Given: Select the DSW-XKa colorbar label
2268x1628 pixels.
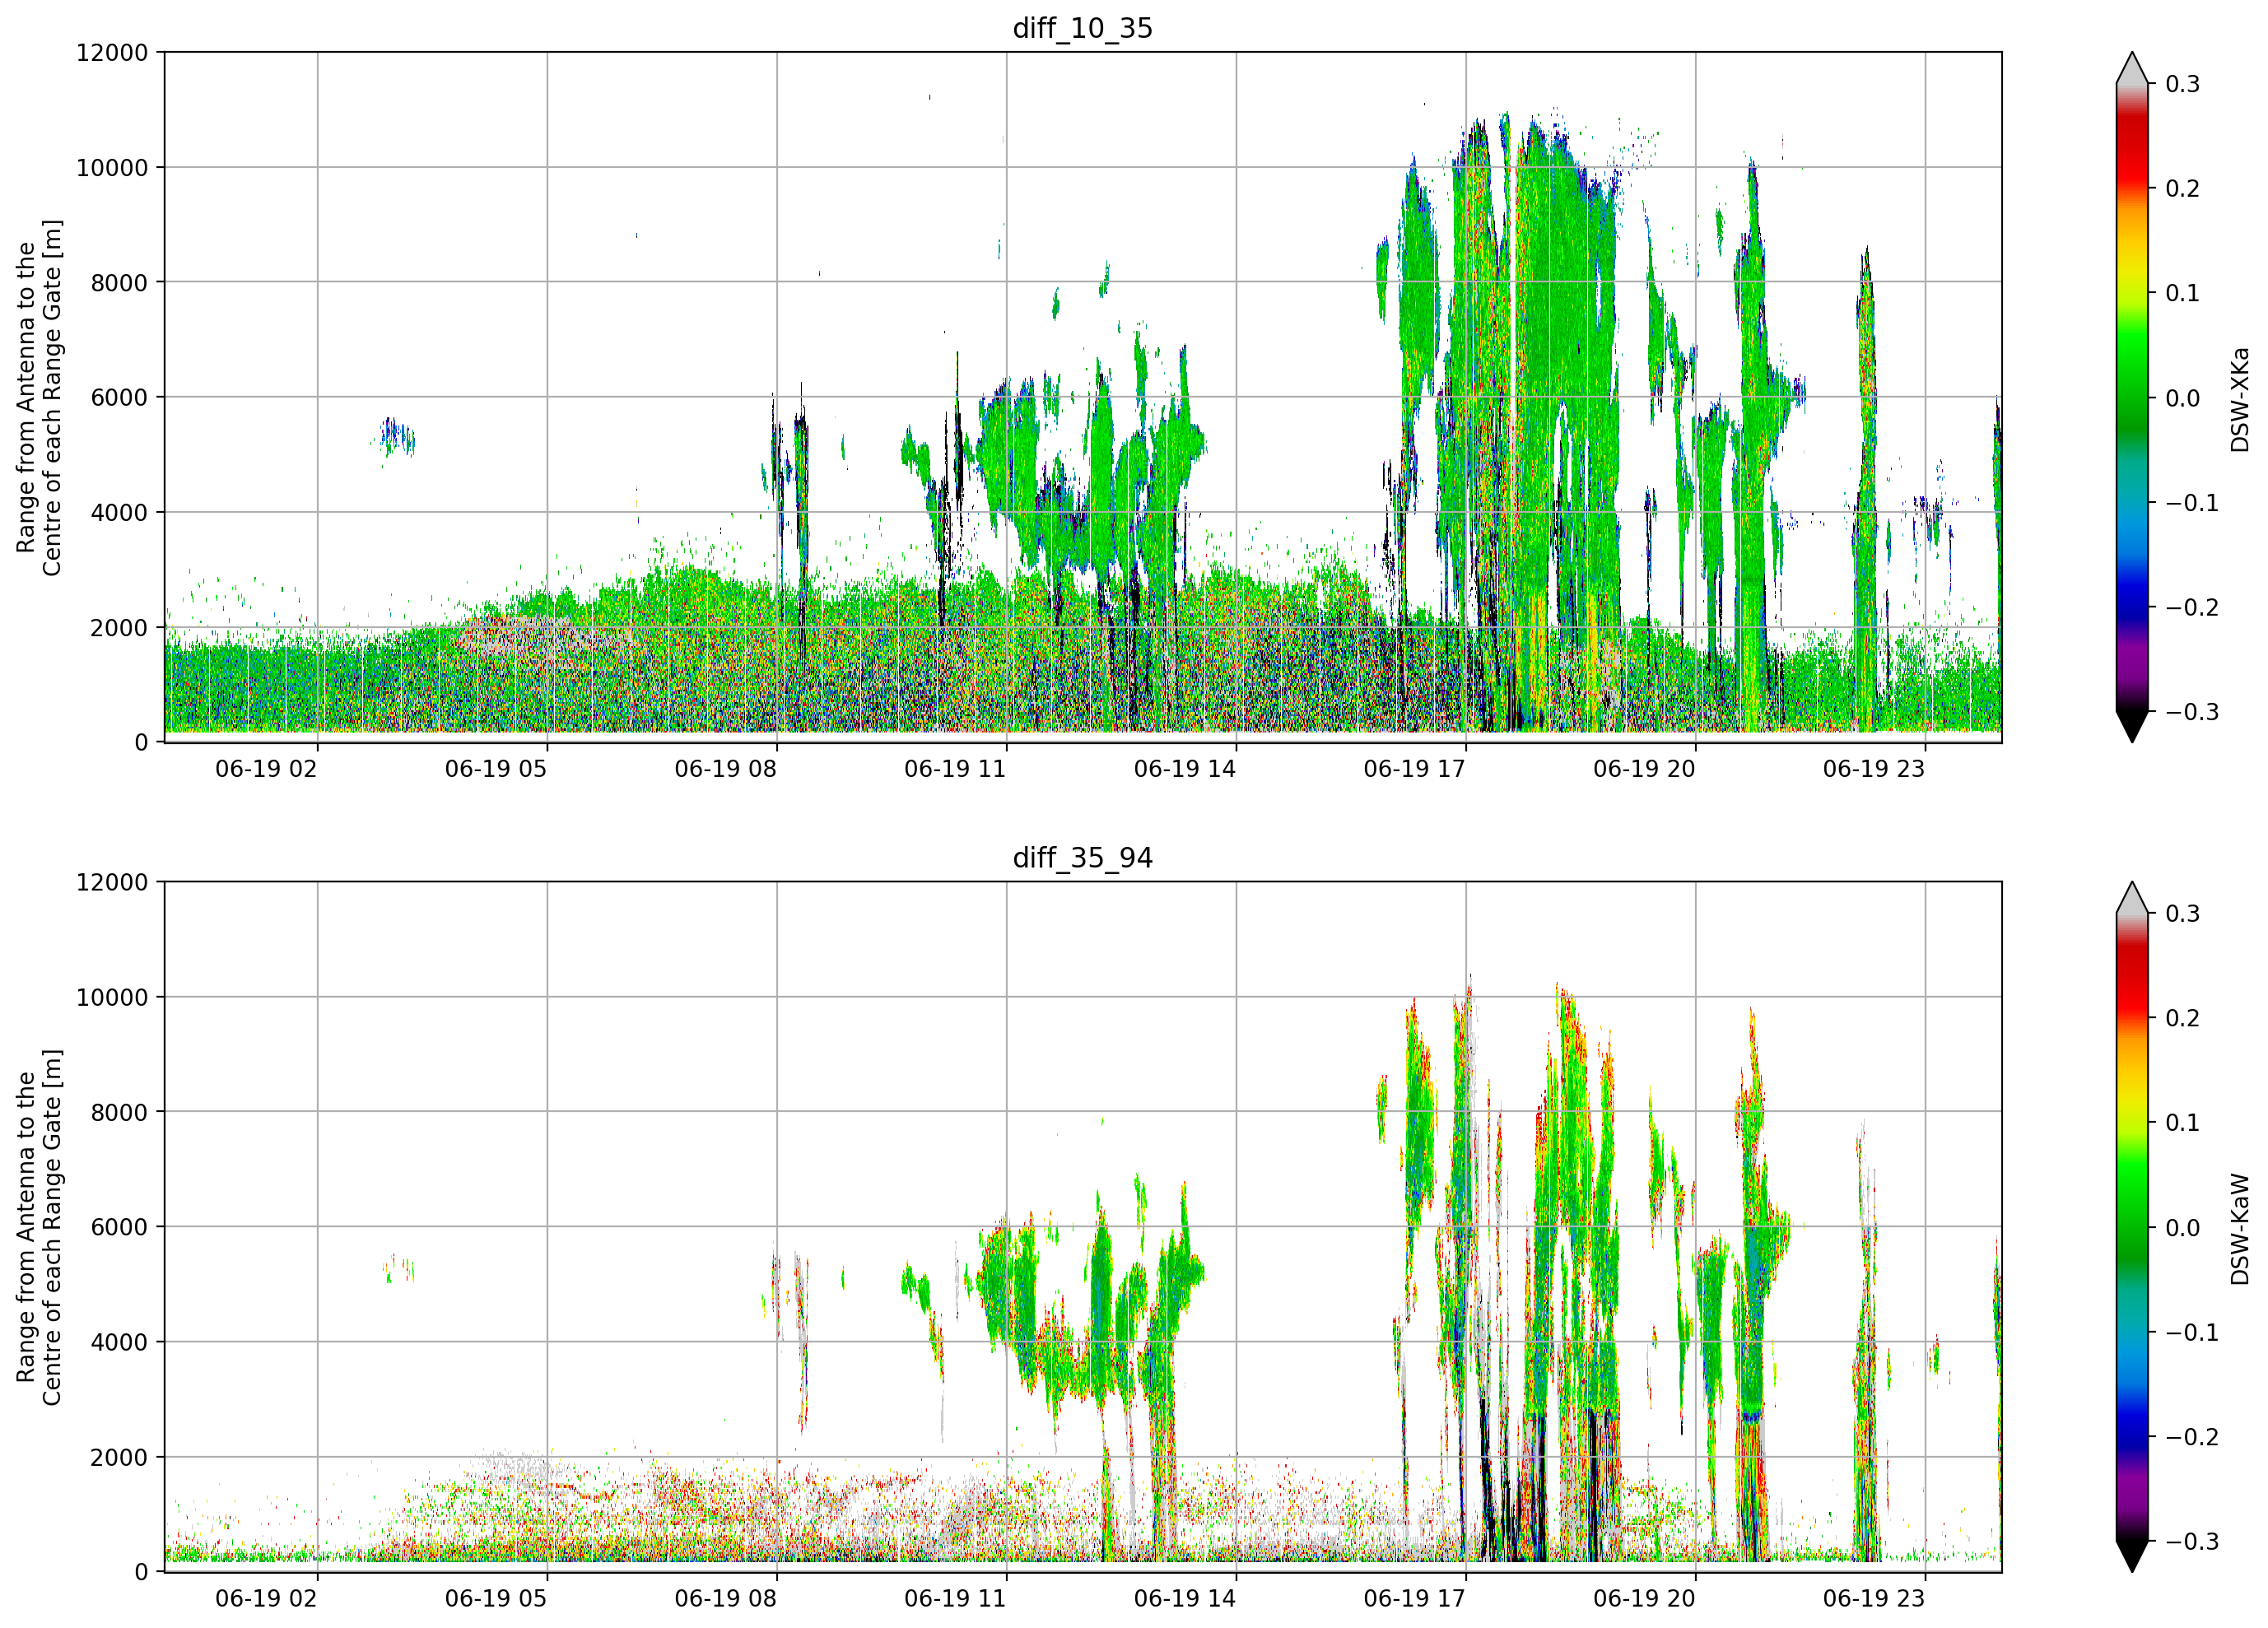Looking at the screenshot, I should coord(2240,399).
